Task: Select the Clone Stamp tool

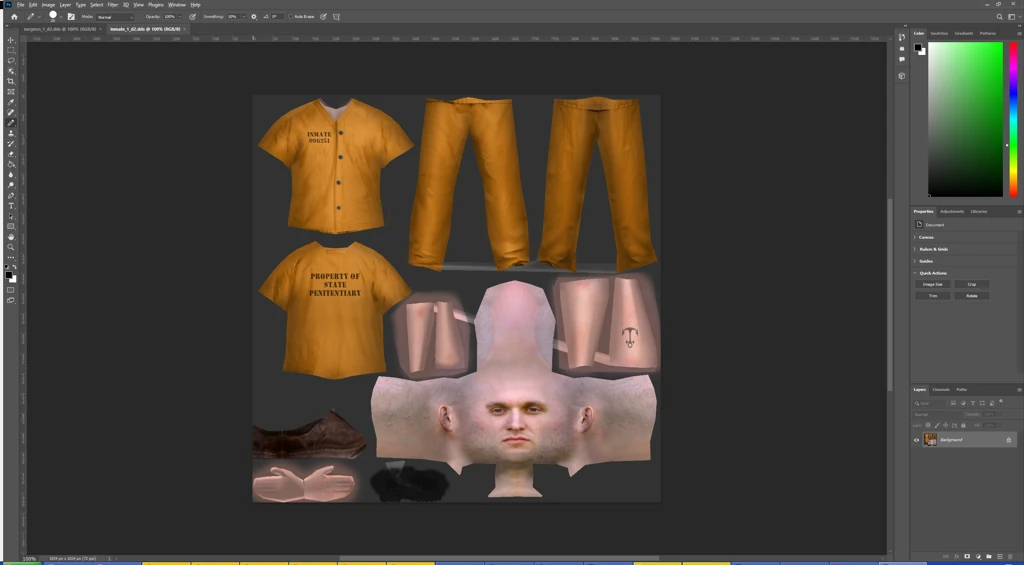Action: [10, 133]
